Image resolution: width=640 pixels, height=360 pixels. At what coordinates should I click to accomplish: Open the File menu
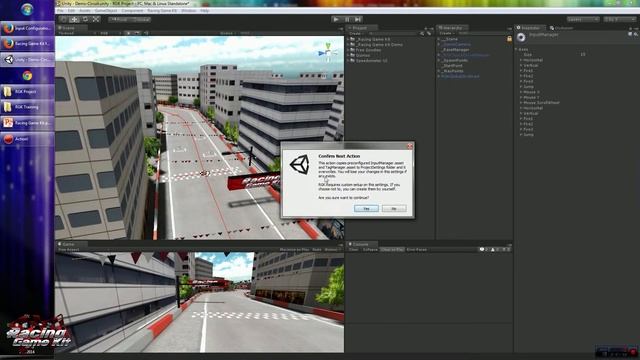point(60,11)
